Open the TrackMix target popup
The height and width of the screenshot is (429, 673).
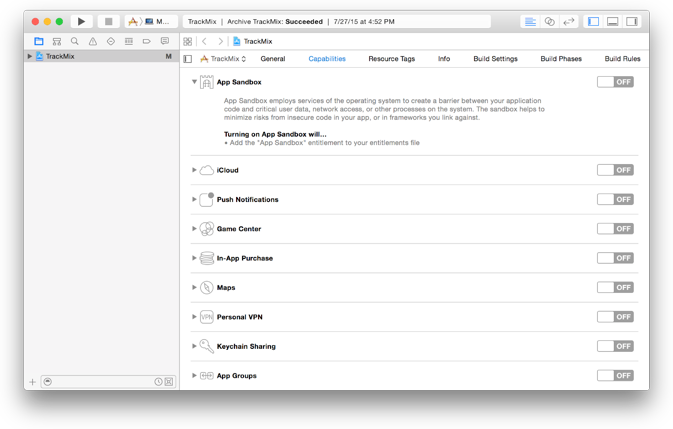coord(223,59)
